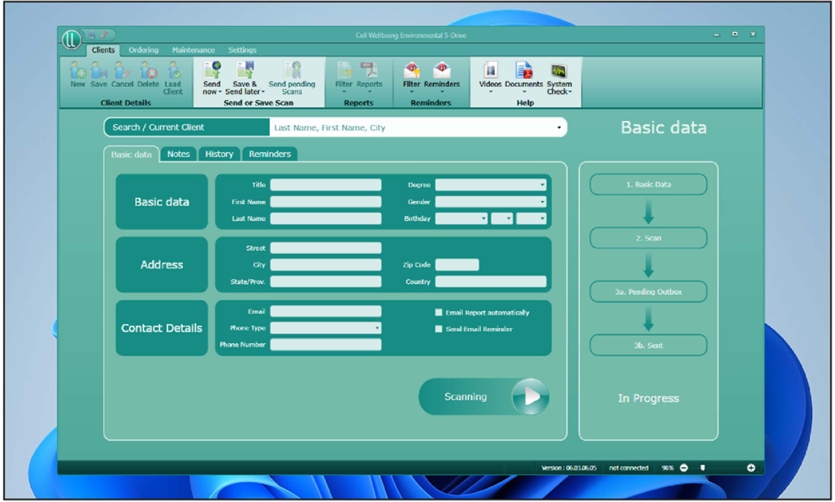Click the zoom-in plus in the status bar

click(751, 468)
